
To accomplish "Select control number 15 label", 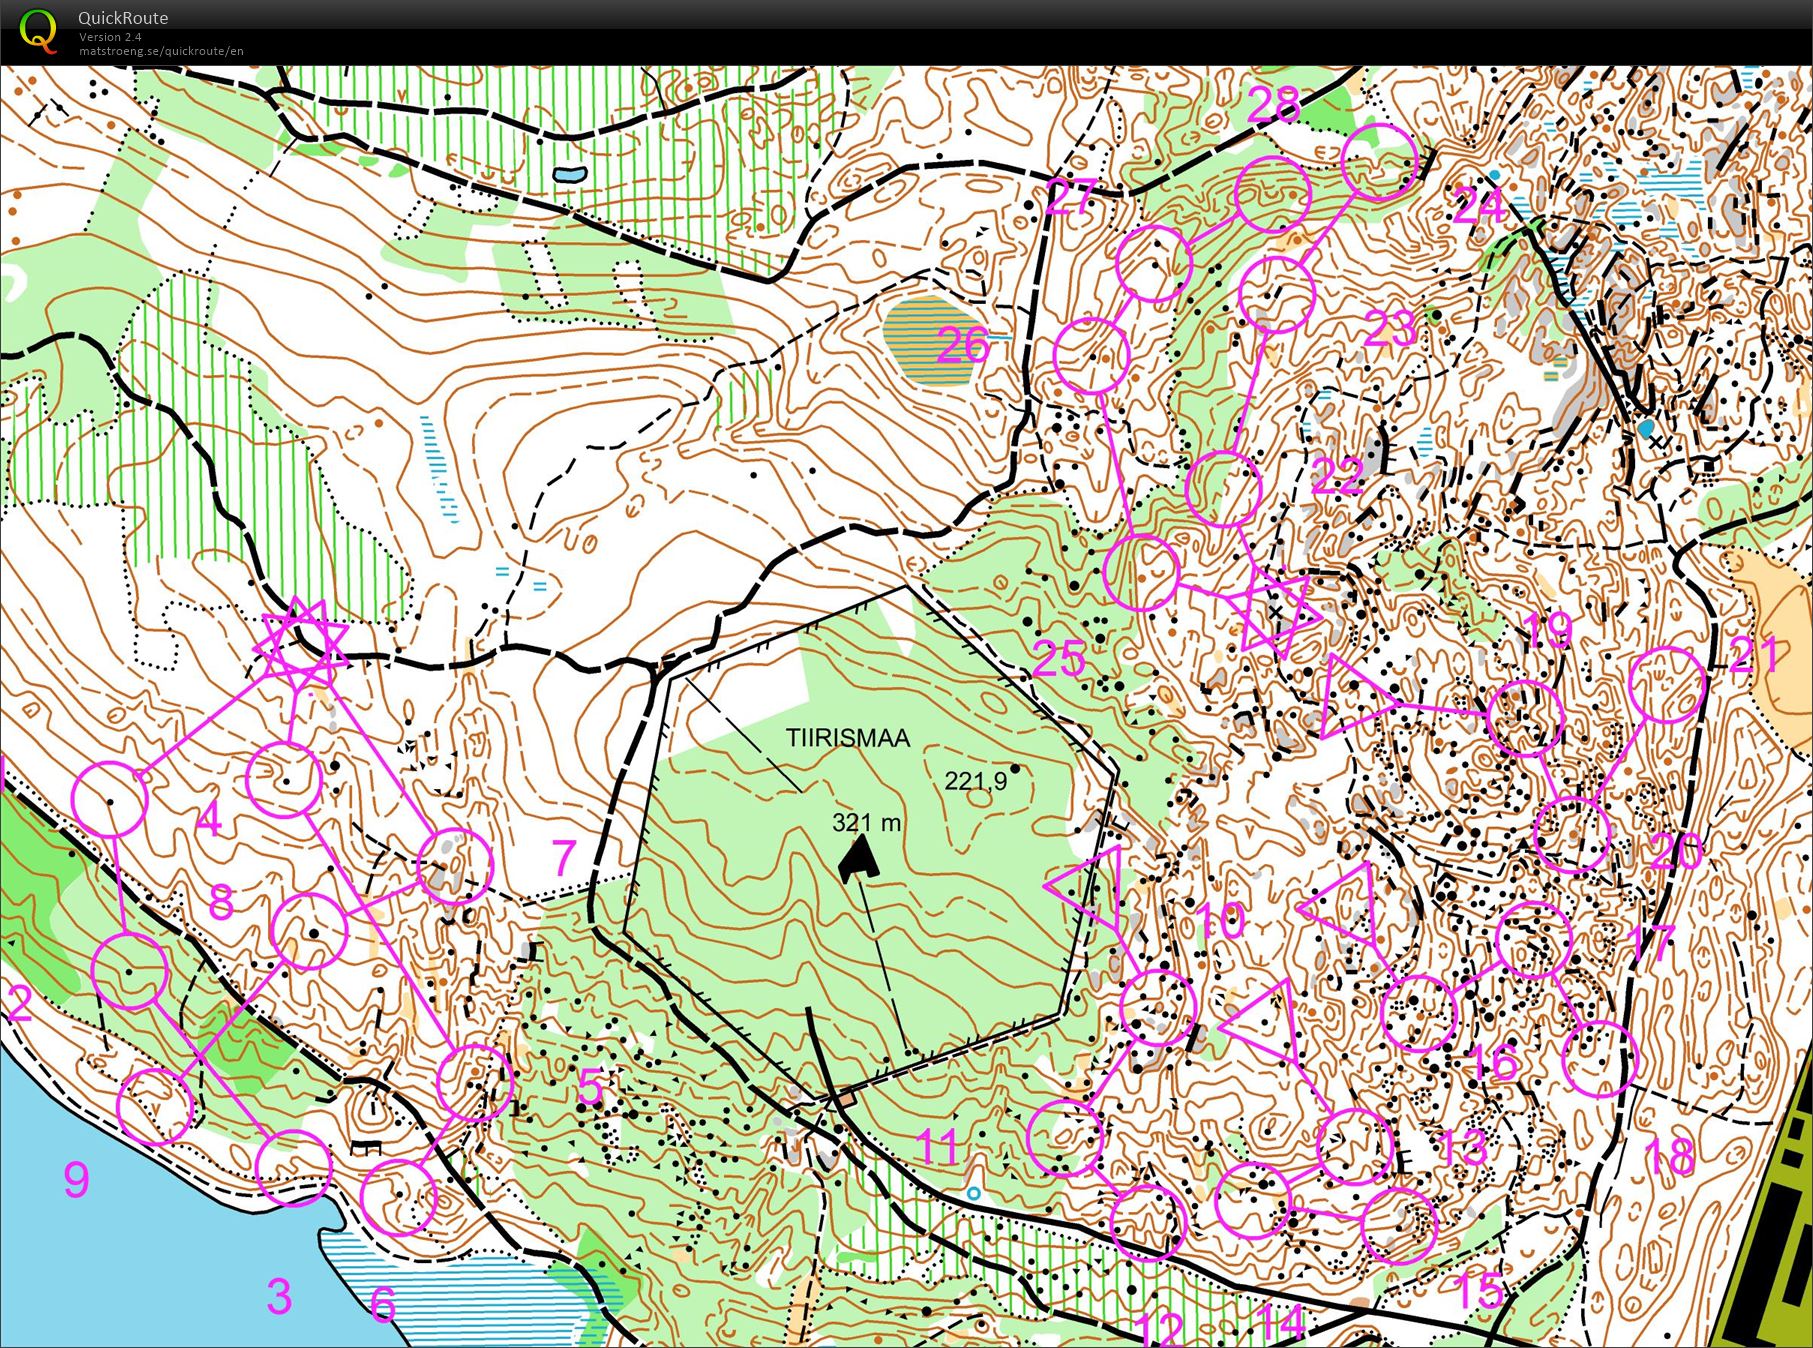I will (1480, 1290).
